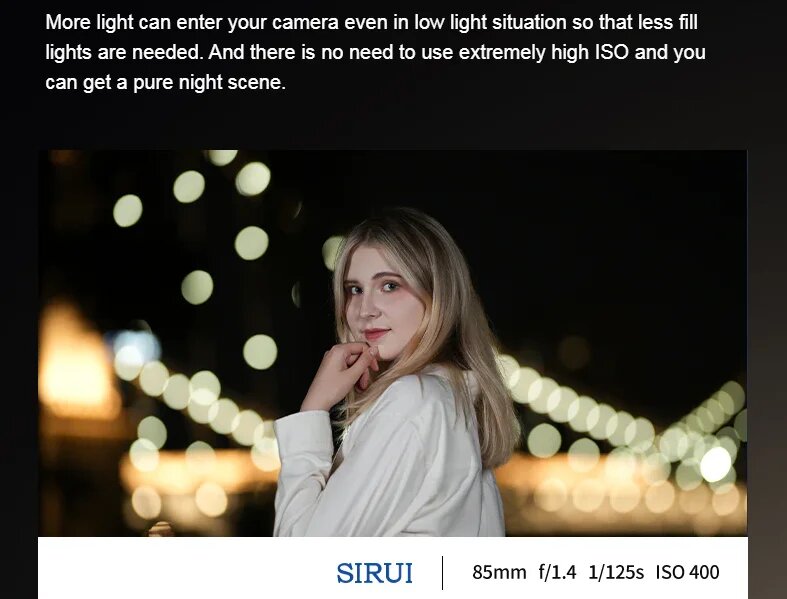Click the 1/125s shutter speed label

(x=616, y=572)
